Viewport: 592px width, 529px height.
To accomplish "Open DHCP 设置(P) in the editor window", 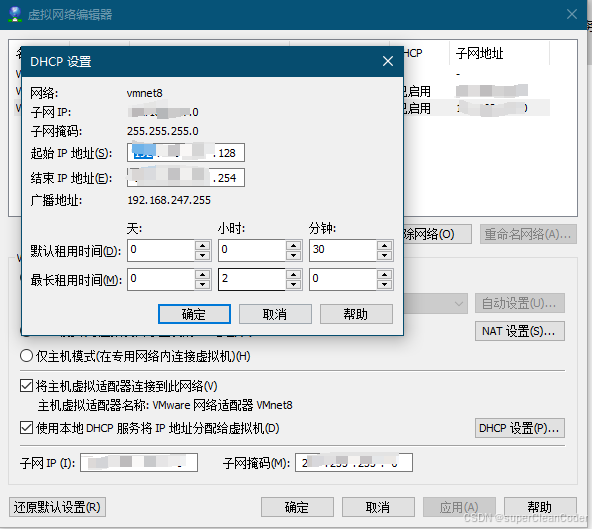I will [x=520, y=428].
